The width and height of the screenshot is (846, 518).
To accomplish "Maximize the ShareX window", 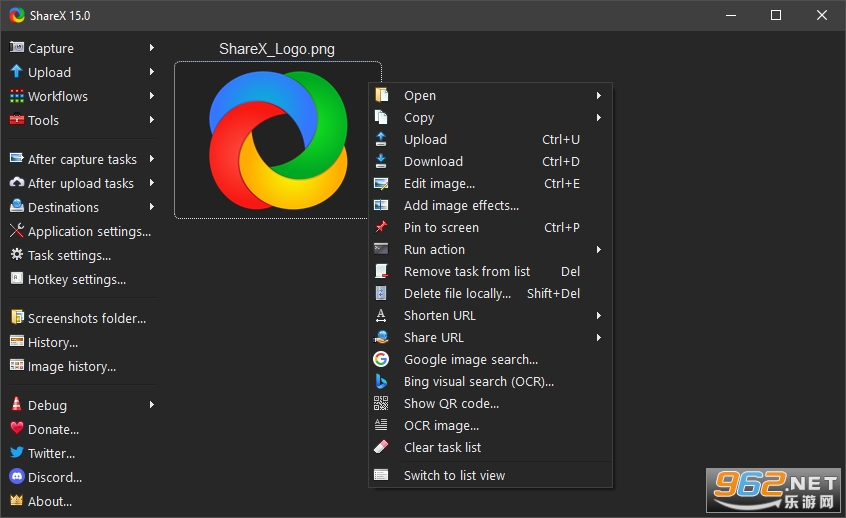I will 776,15.
